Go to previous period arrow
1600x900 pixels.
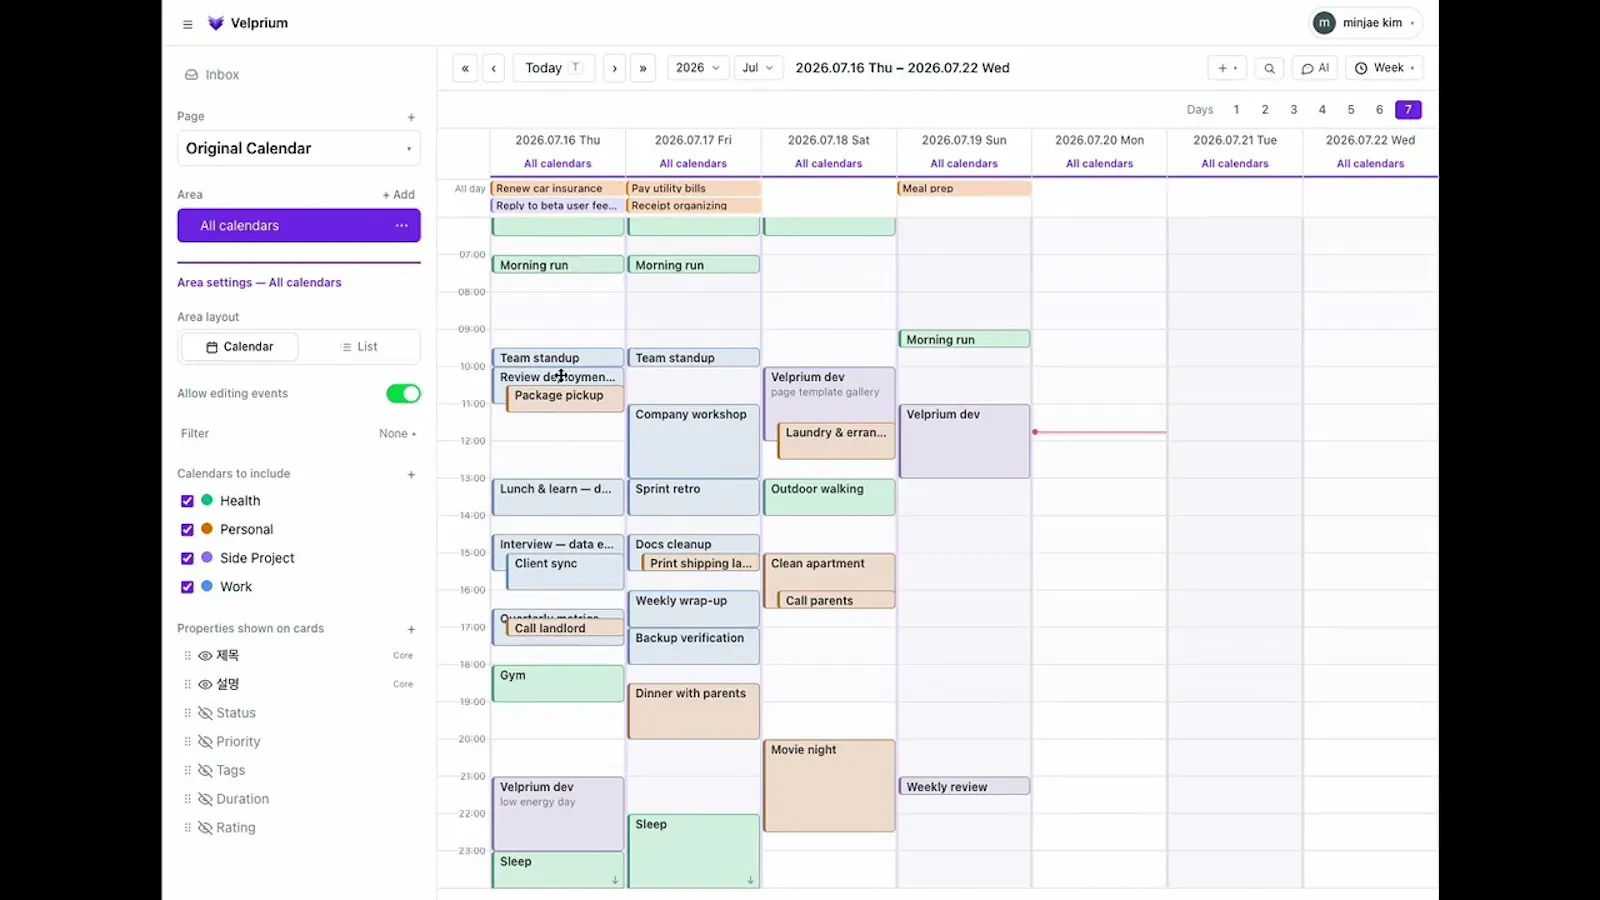(494, 68)
